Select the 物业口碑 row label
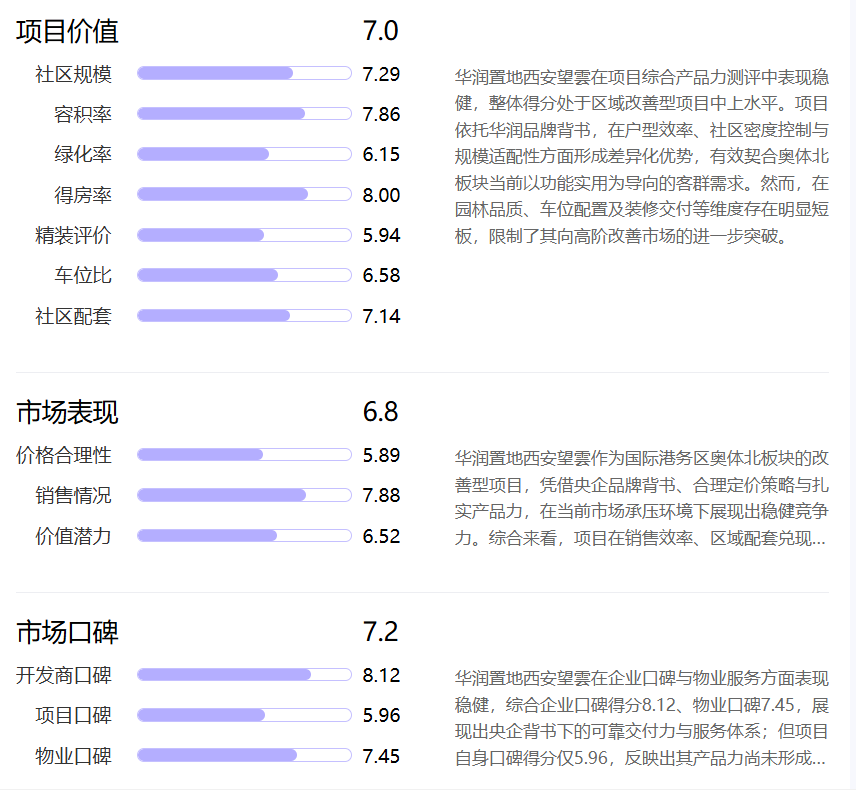Image resolution: width=856 pixels, height=790 pixels. click(74, 757)
